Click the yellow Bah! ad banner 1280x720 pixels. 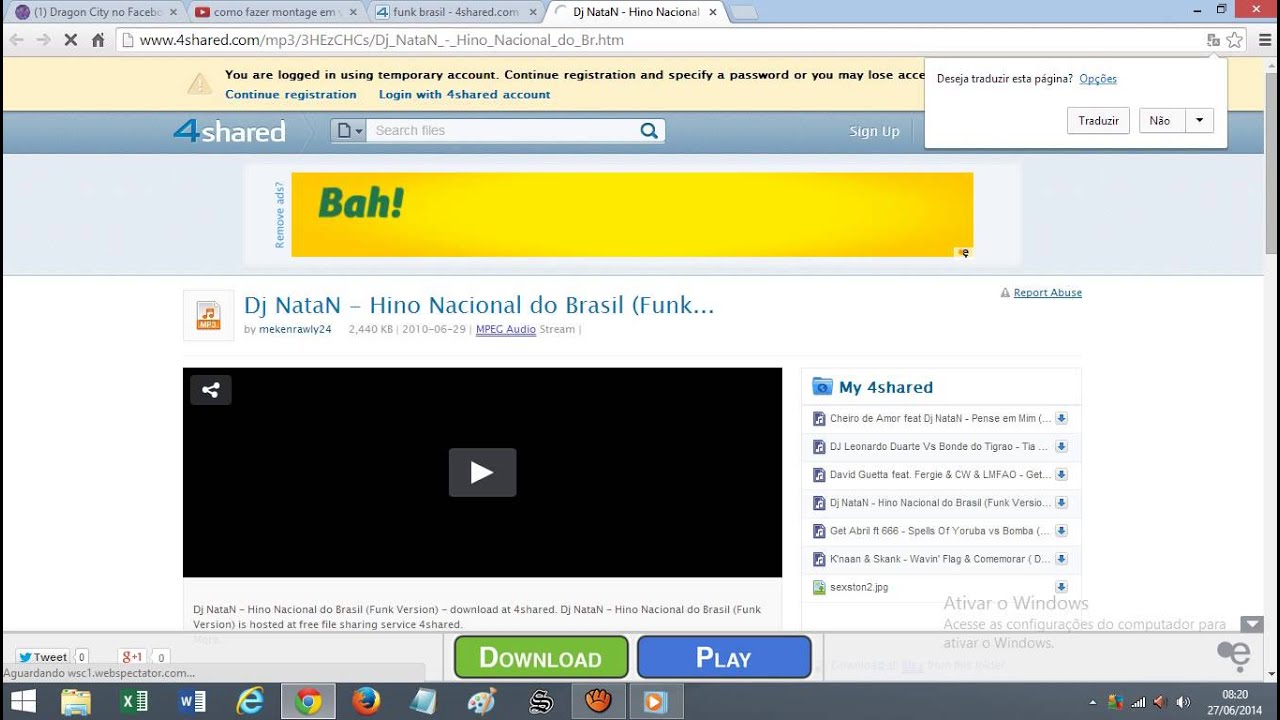click(x=632, y=214)
